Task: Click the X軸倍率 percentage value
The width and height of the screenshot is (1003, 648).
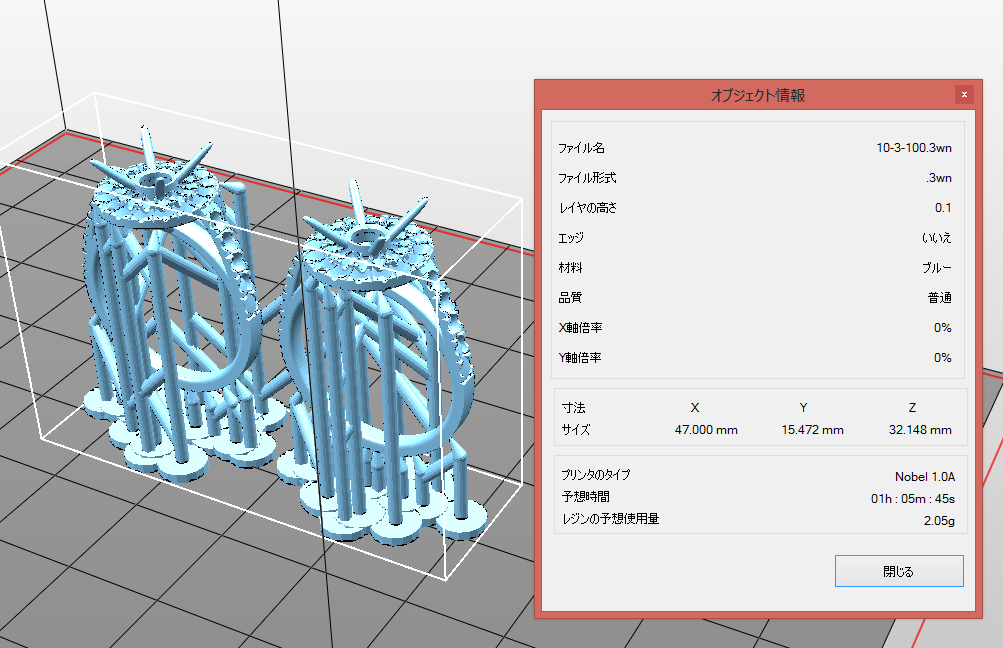Action: 941,328
